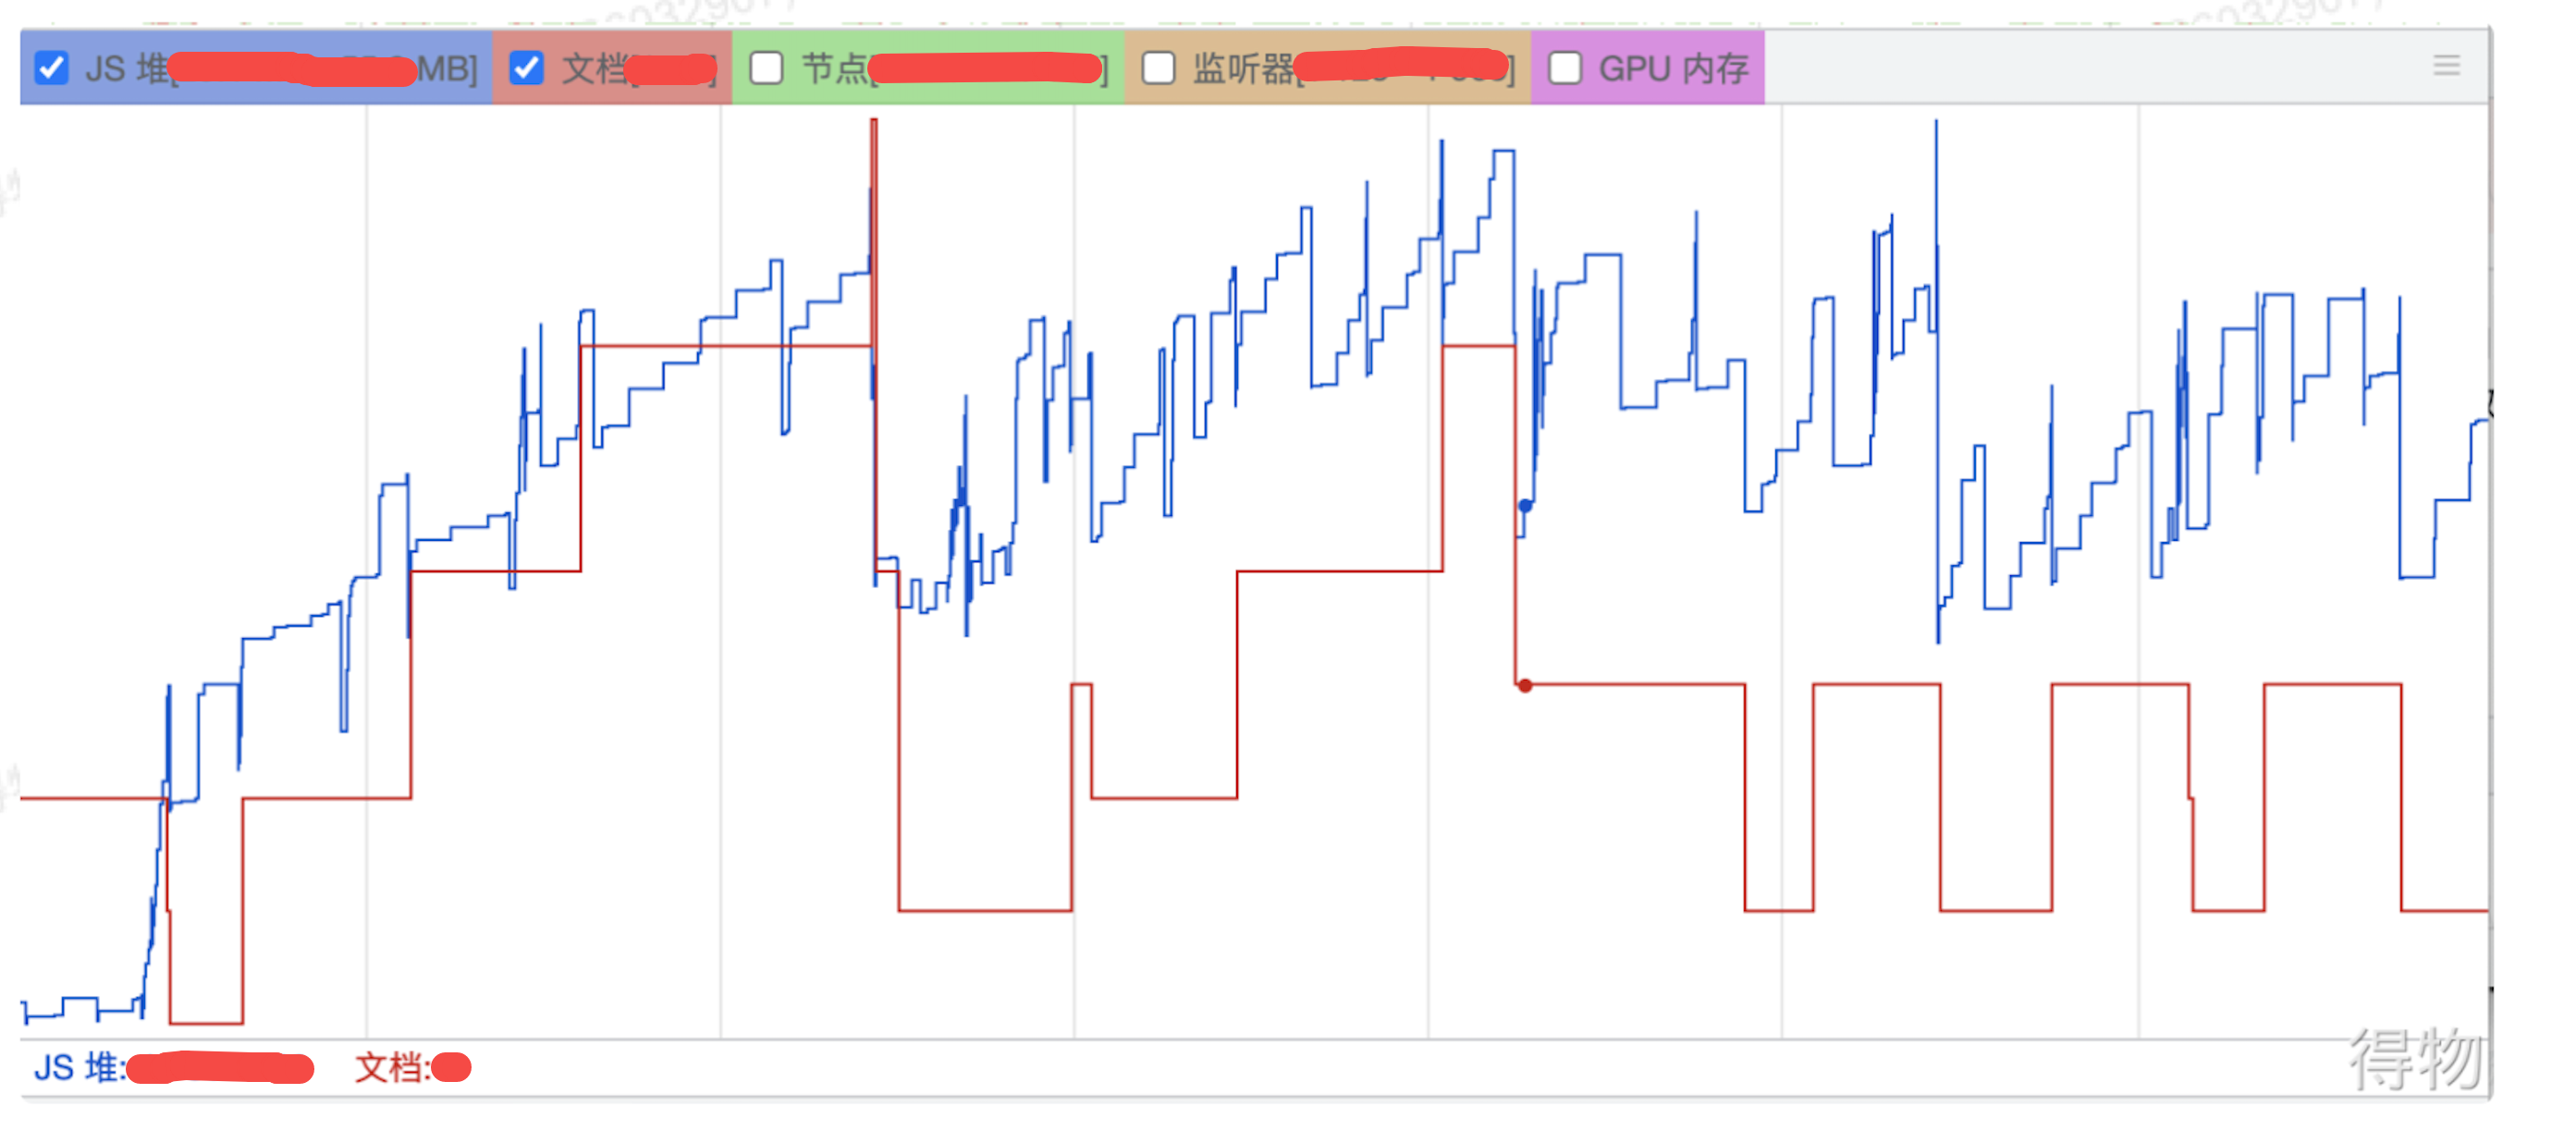Open the hamburger menu at top right
Image resolution: width=2576 pixels, height=1143 pixels.
coord(2446,66)
